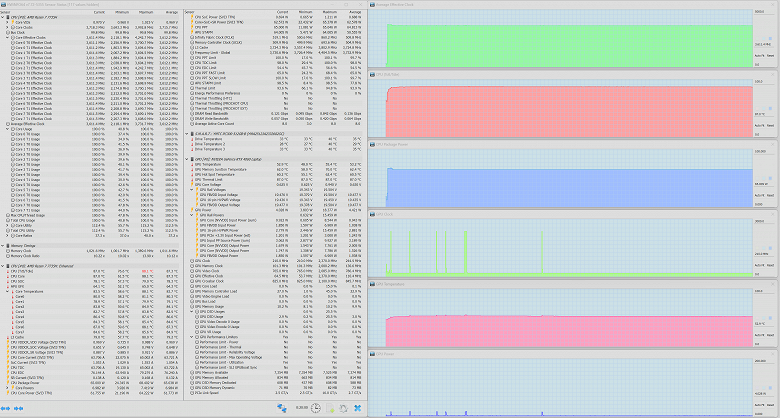
Task: Click the clock icon beside elapsed time
Action: [x=315, y=408]
